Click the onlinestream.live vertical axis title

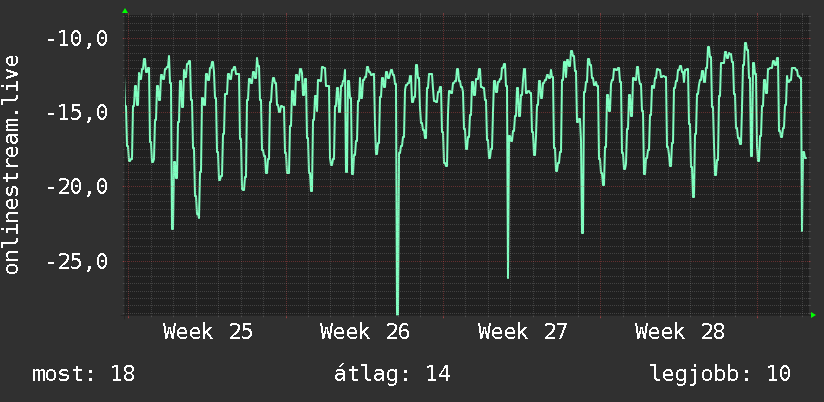pyautogui.click(x=12, y=164)
